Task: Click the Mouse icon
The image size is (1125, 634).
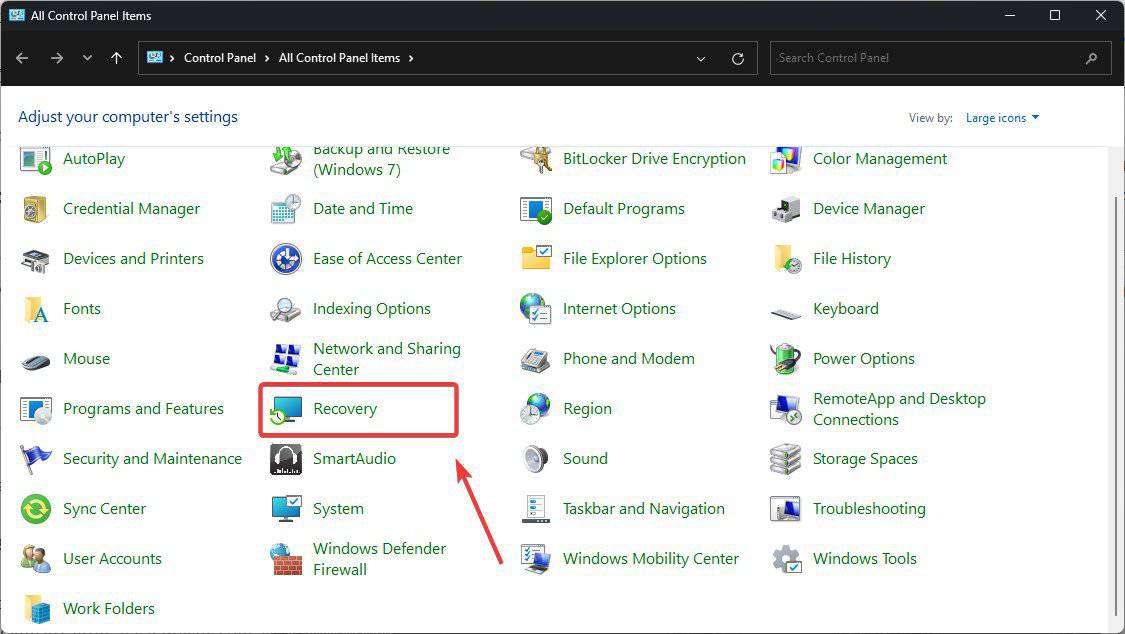Action: coord(35,361)
